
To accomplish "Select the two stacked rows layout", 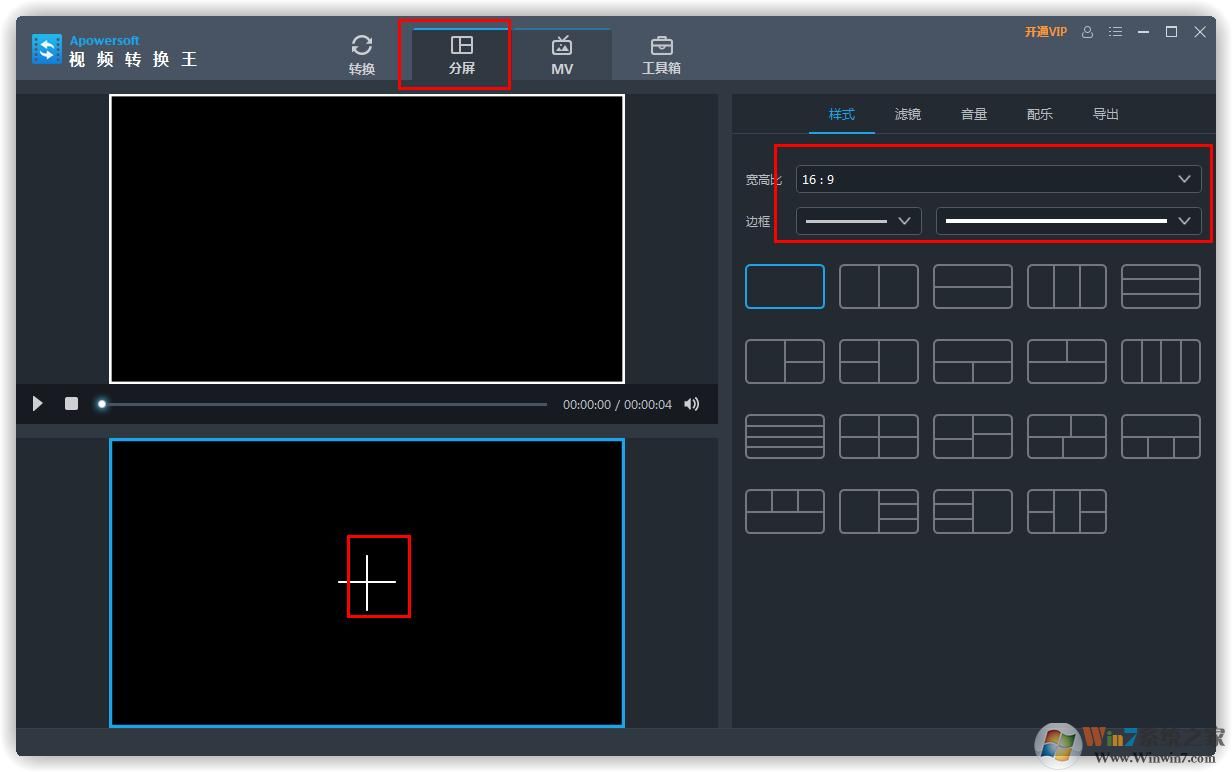I will tap(972, 287).
